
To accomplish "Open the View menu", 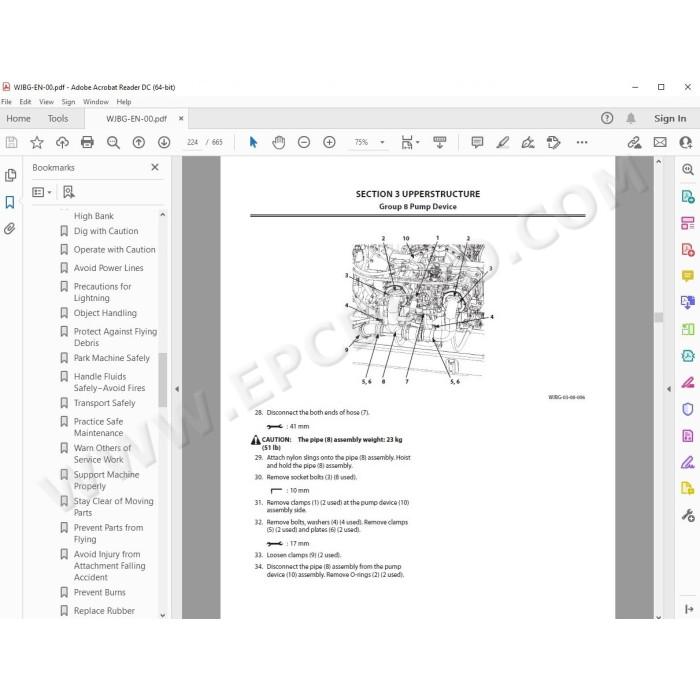I will point(46,102).
